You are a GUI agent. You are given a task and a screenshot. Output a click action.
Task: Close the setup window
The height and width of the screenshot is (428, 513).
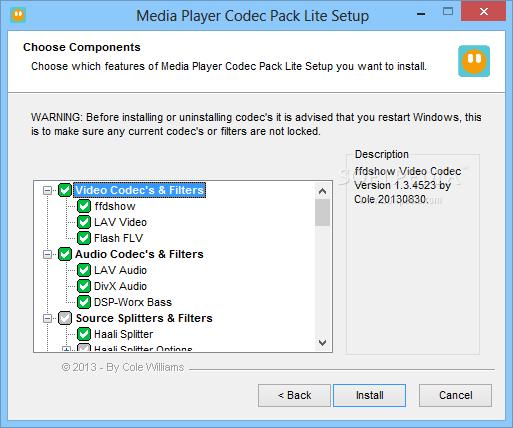tap(483, 12)
